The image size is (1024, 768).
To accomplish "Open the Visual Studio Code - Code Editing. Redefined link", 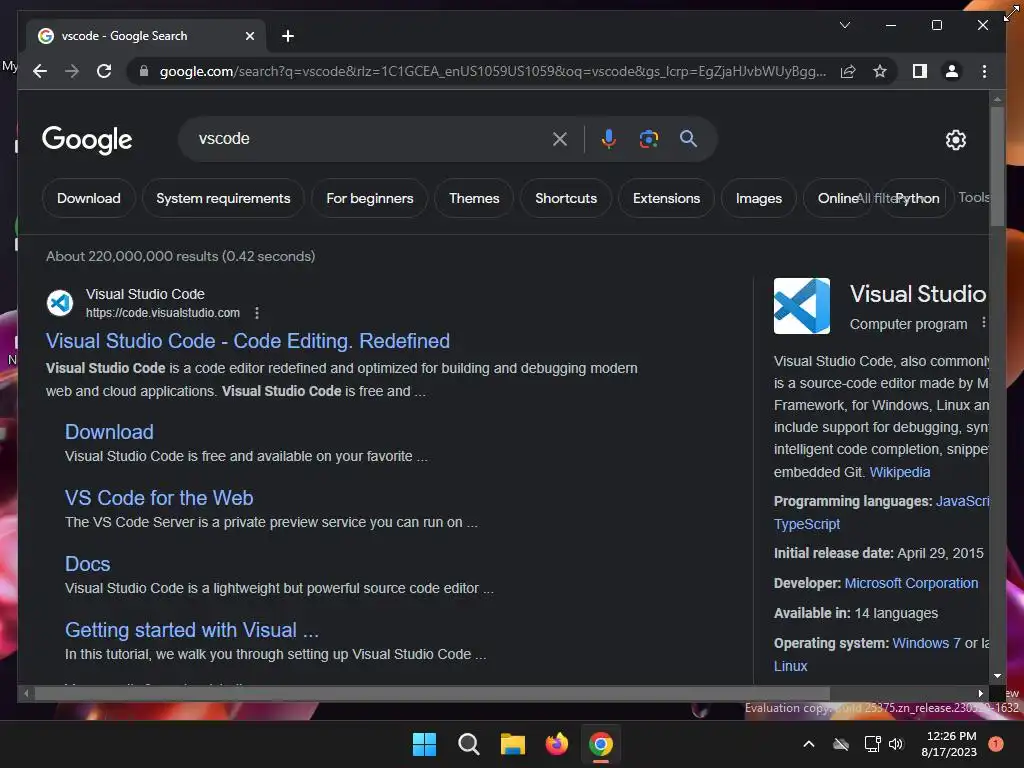I will [248, 341].
